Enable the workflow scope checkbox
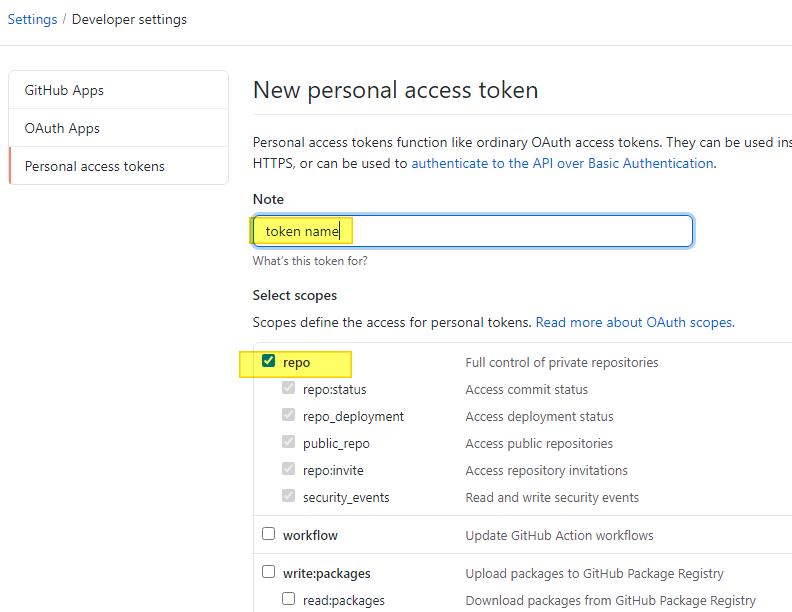This screenshot has height=612, width=792. pyautogui.click(x=268, y=534)
